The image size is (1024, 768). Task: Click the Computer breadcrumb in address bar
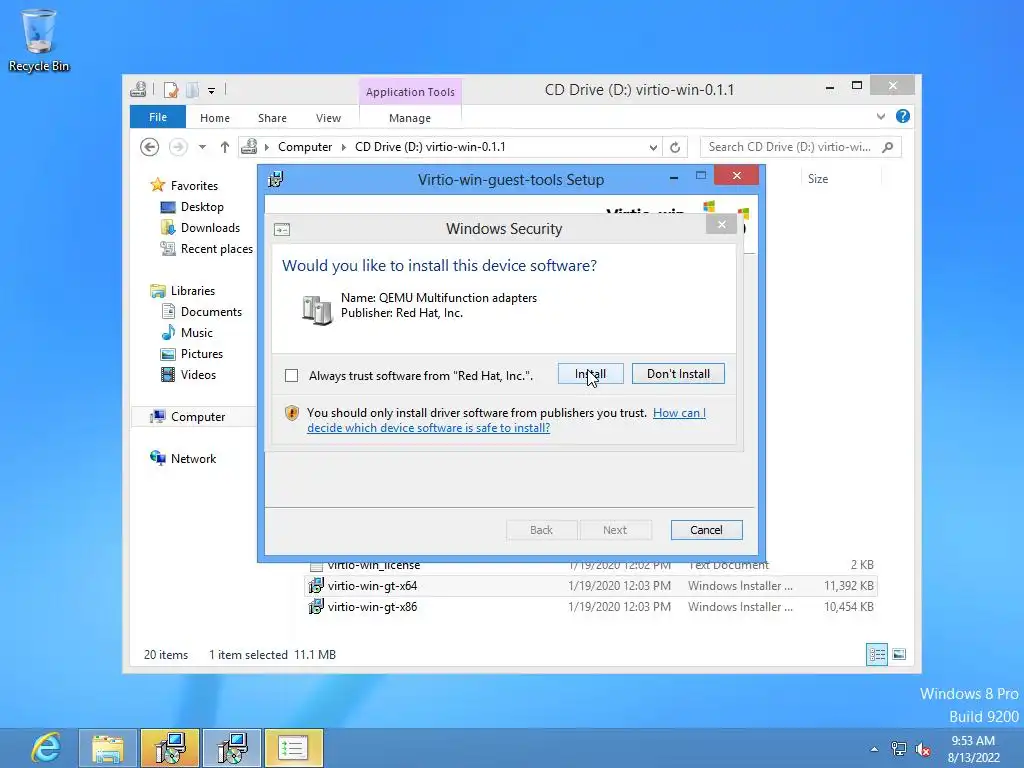[x=305, y=147]
